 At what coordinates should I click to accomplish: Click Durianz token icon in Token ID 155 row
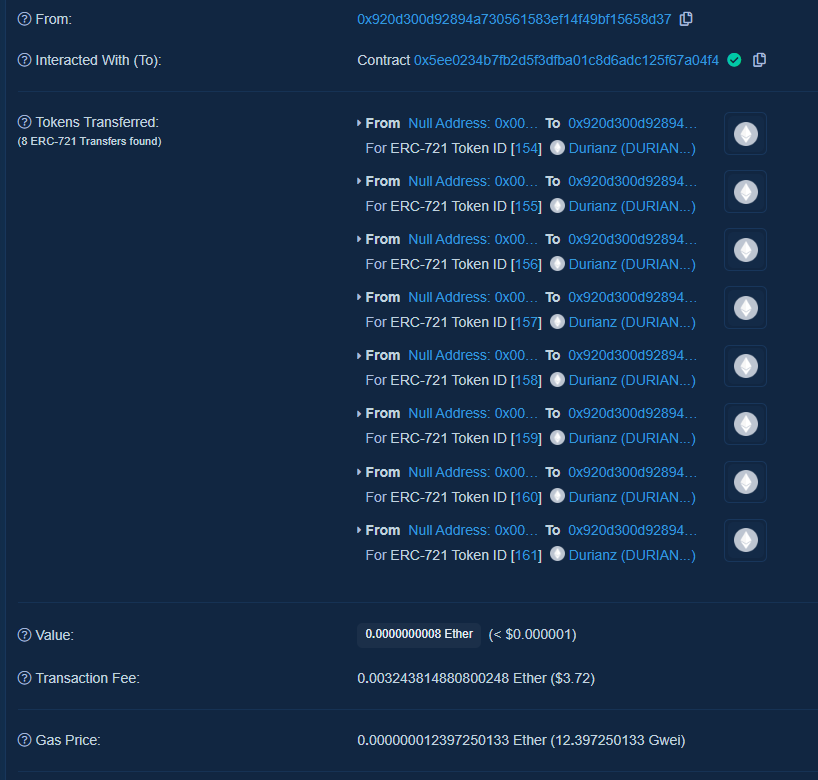(x=557, y=206)
